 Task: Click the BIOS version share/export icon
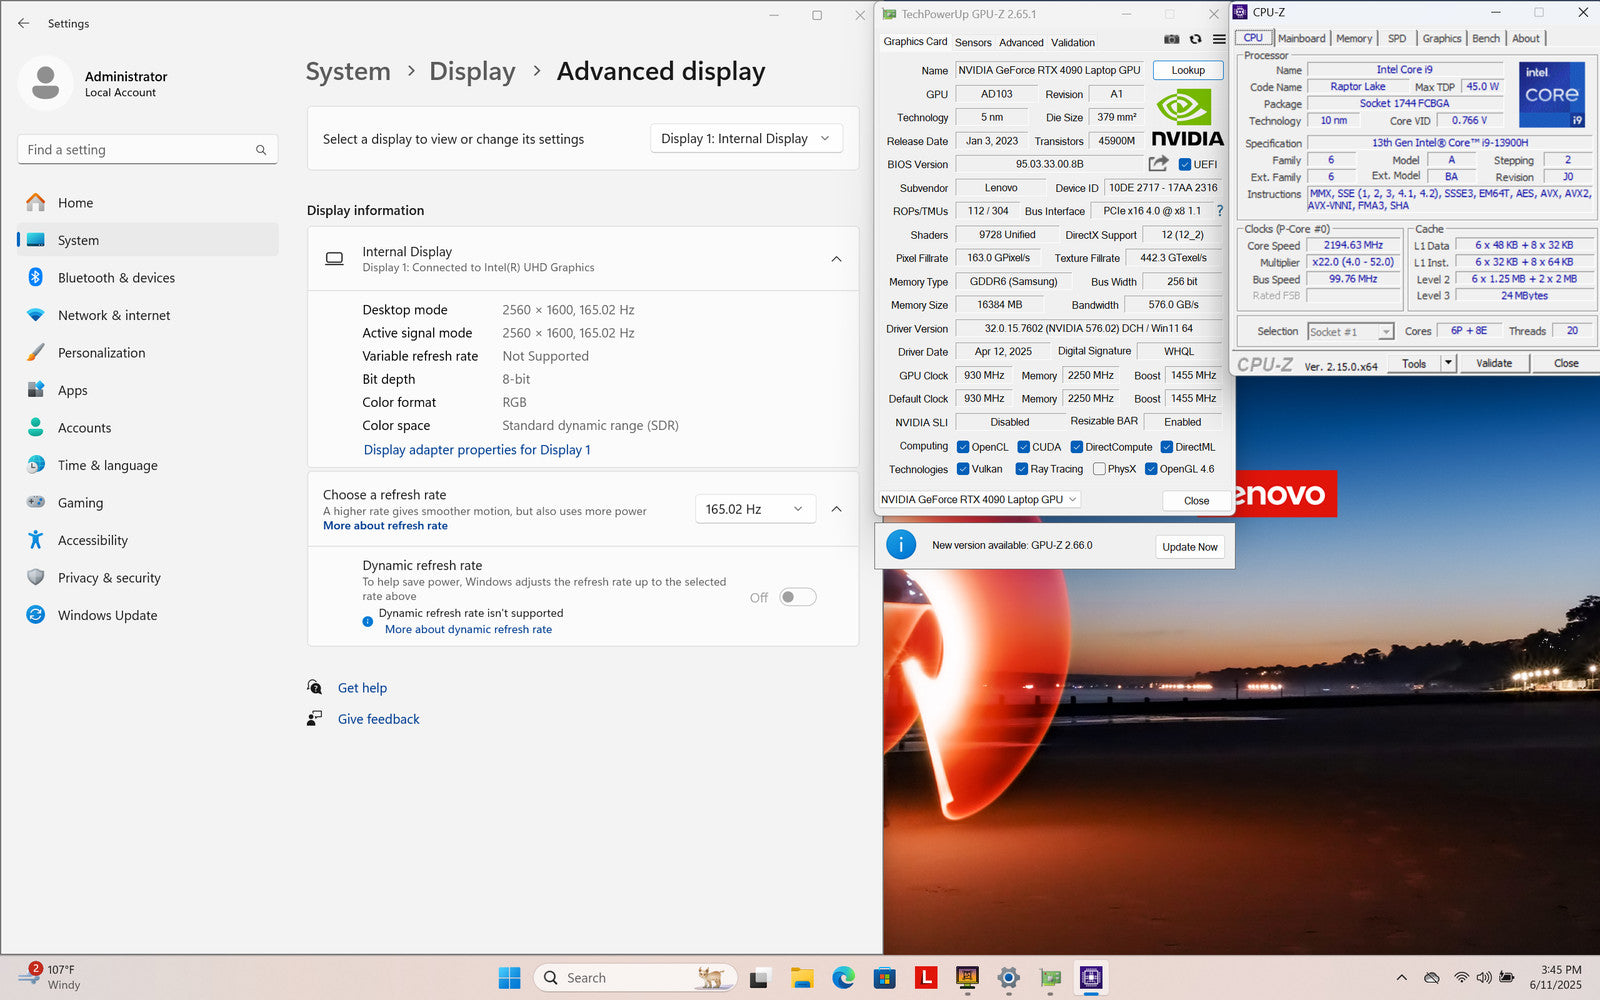tap(1158, 164)
